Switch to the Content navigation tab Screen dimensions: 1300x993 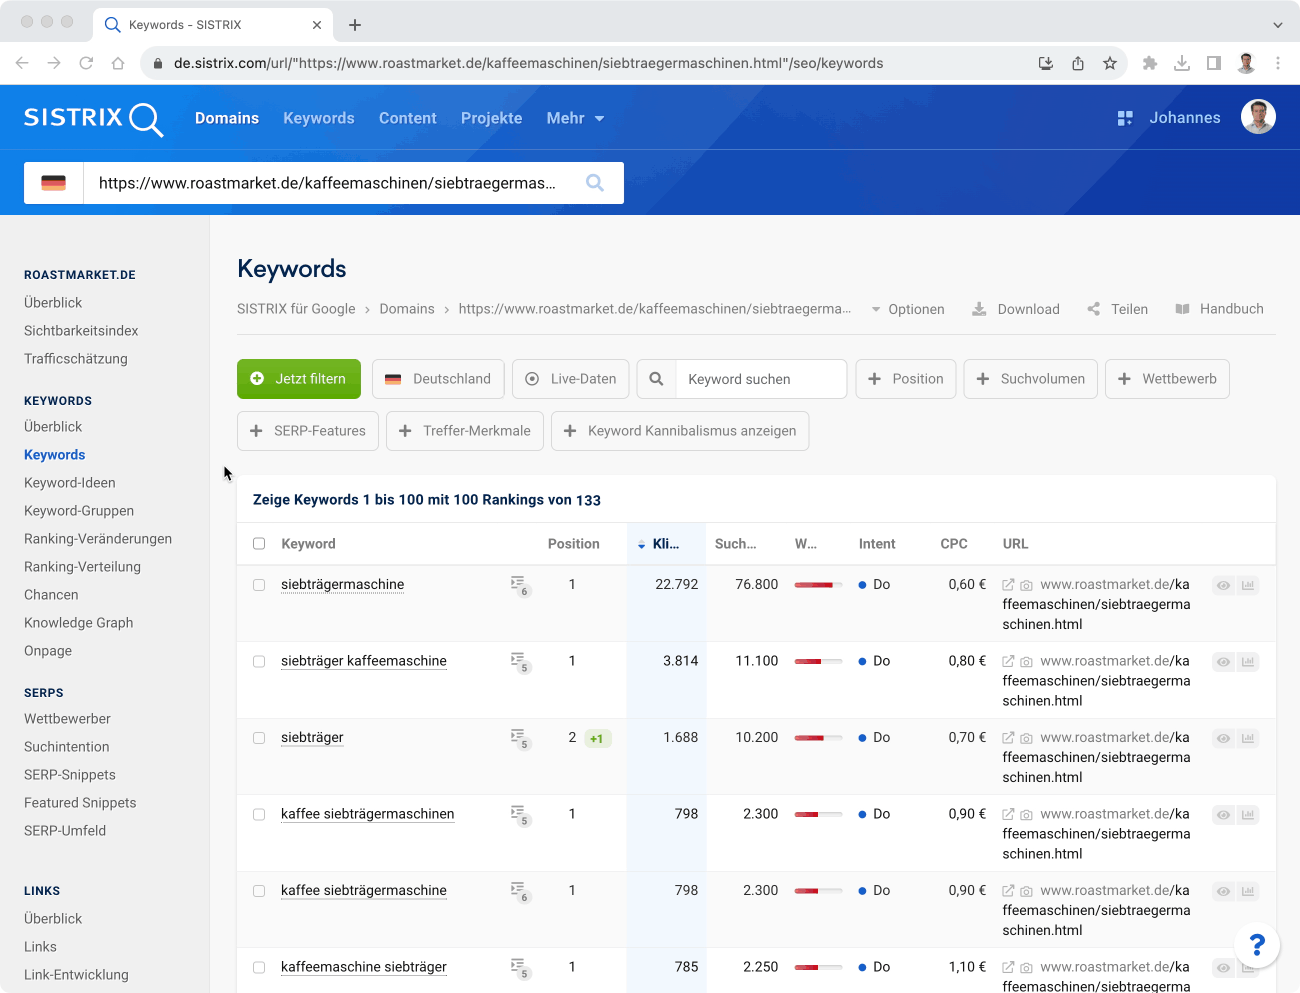407,118
